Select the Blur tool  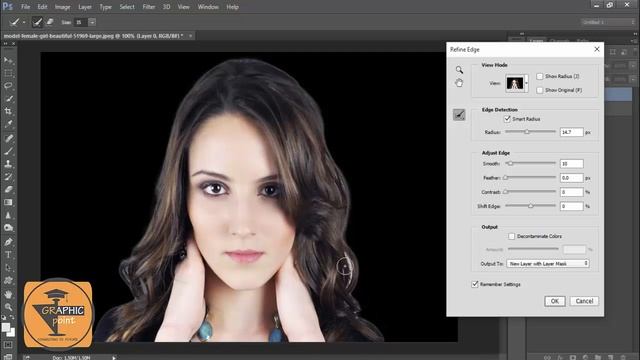(x=8, y=215)
